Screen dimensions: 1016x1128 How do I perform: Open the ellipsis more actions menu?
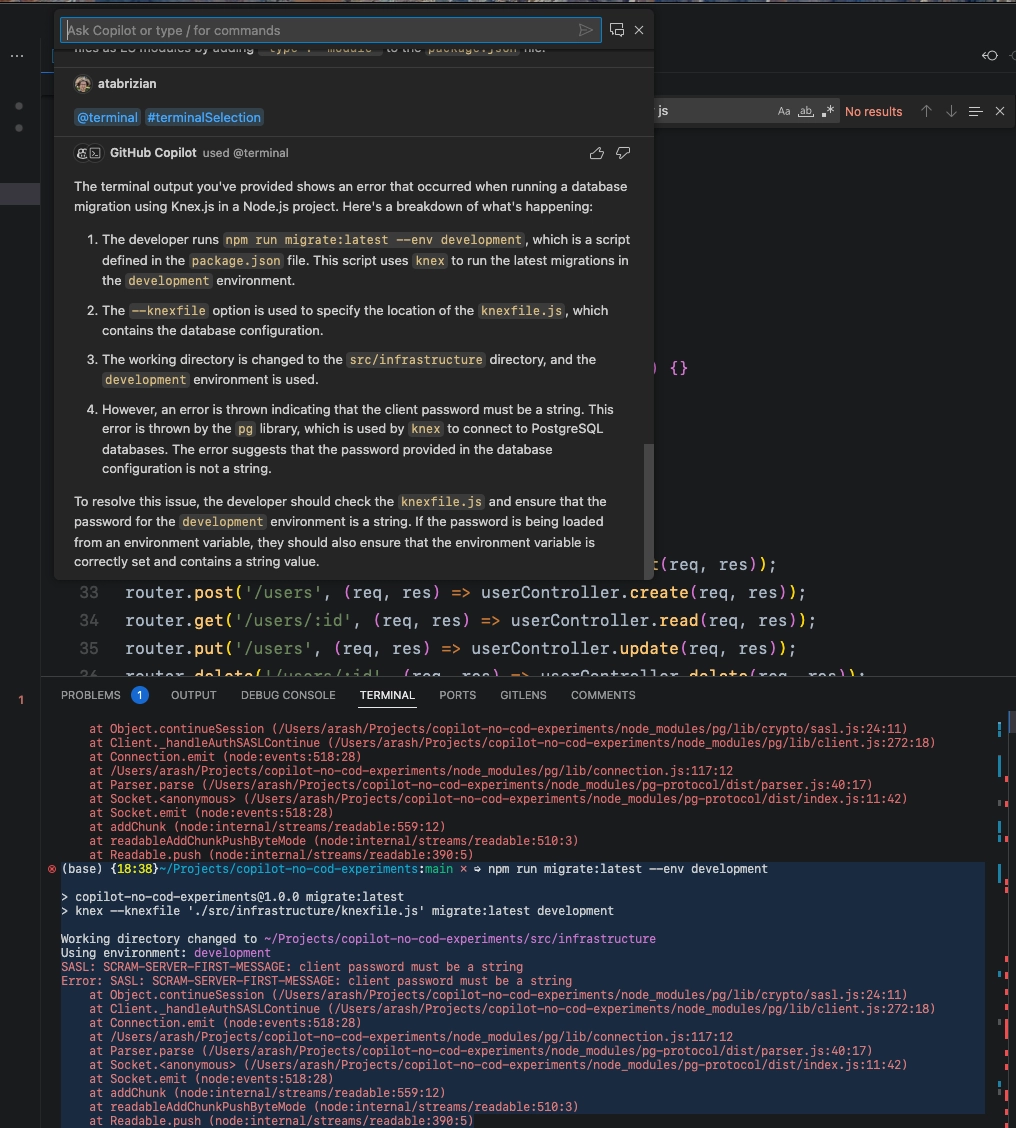click(17, 56)
